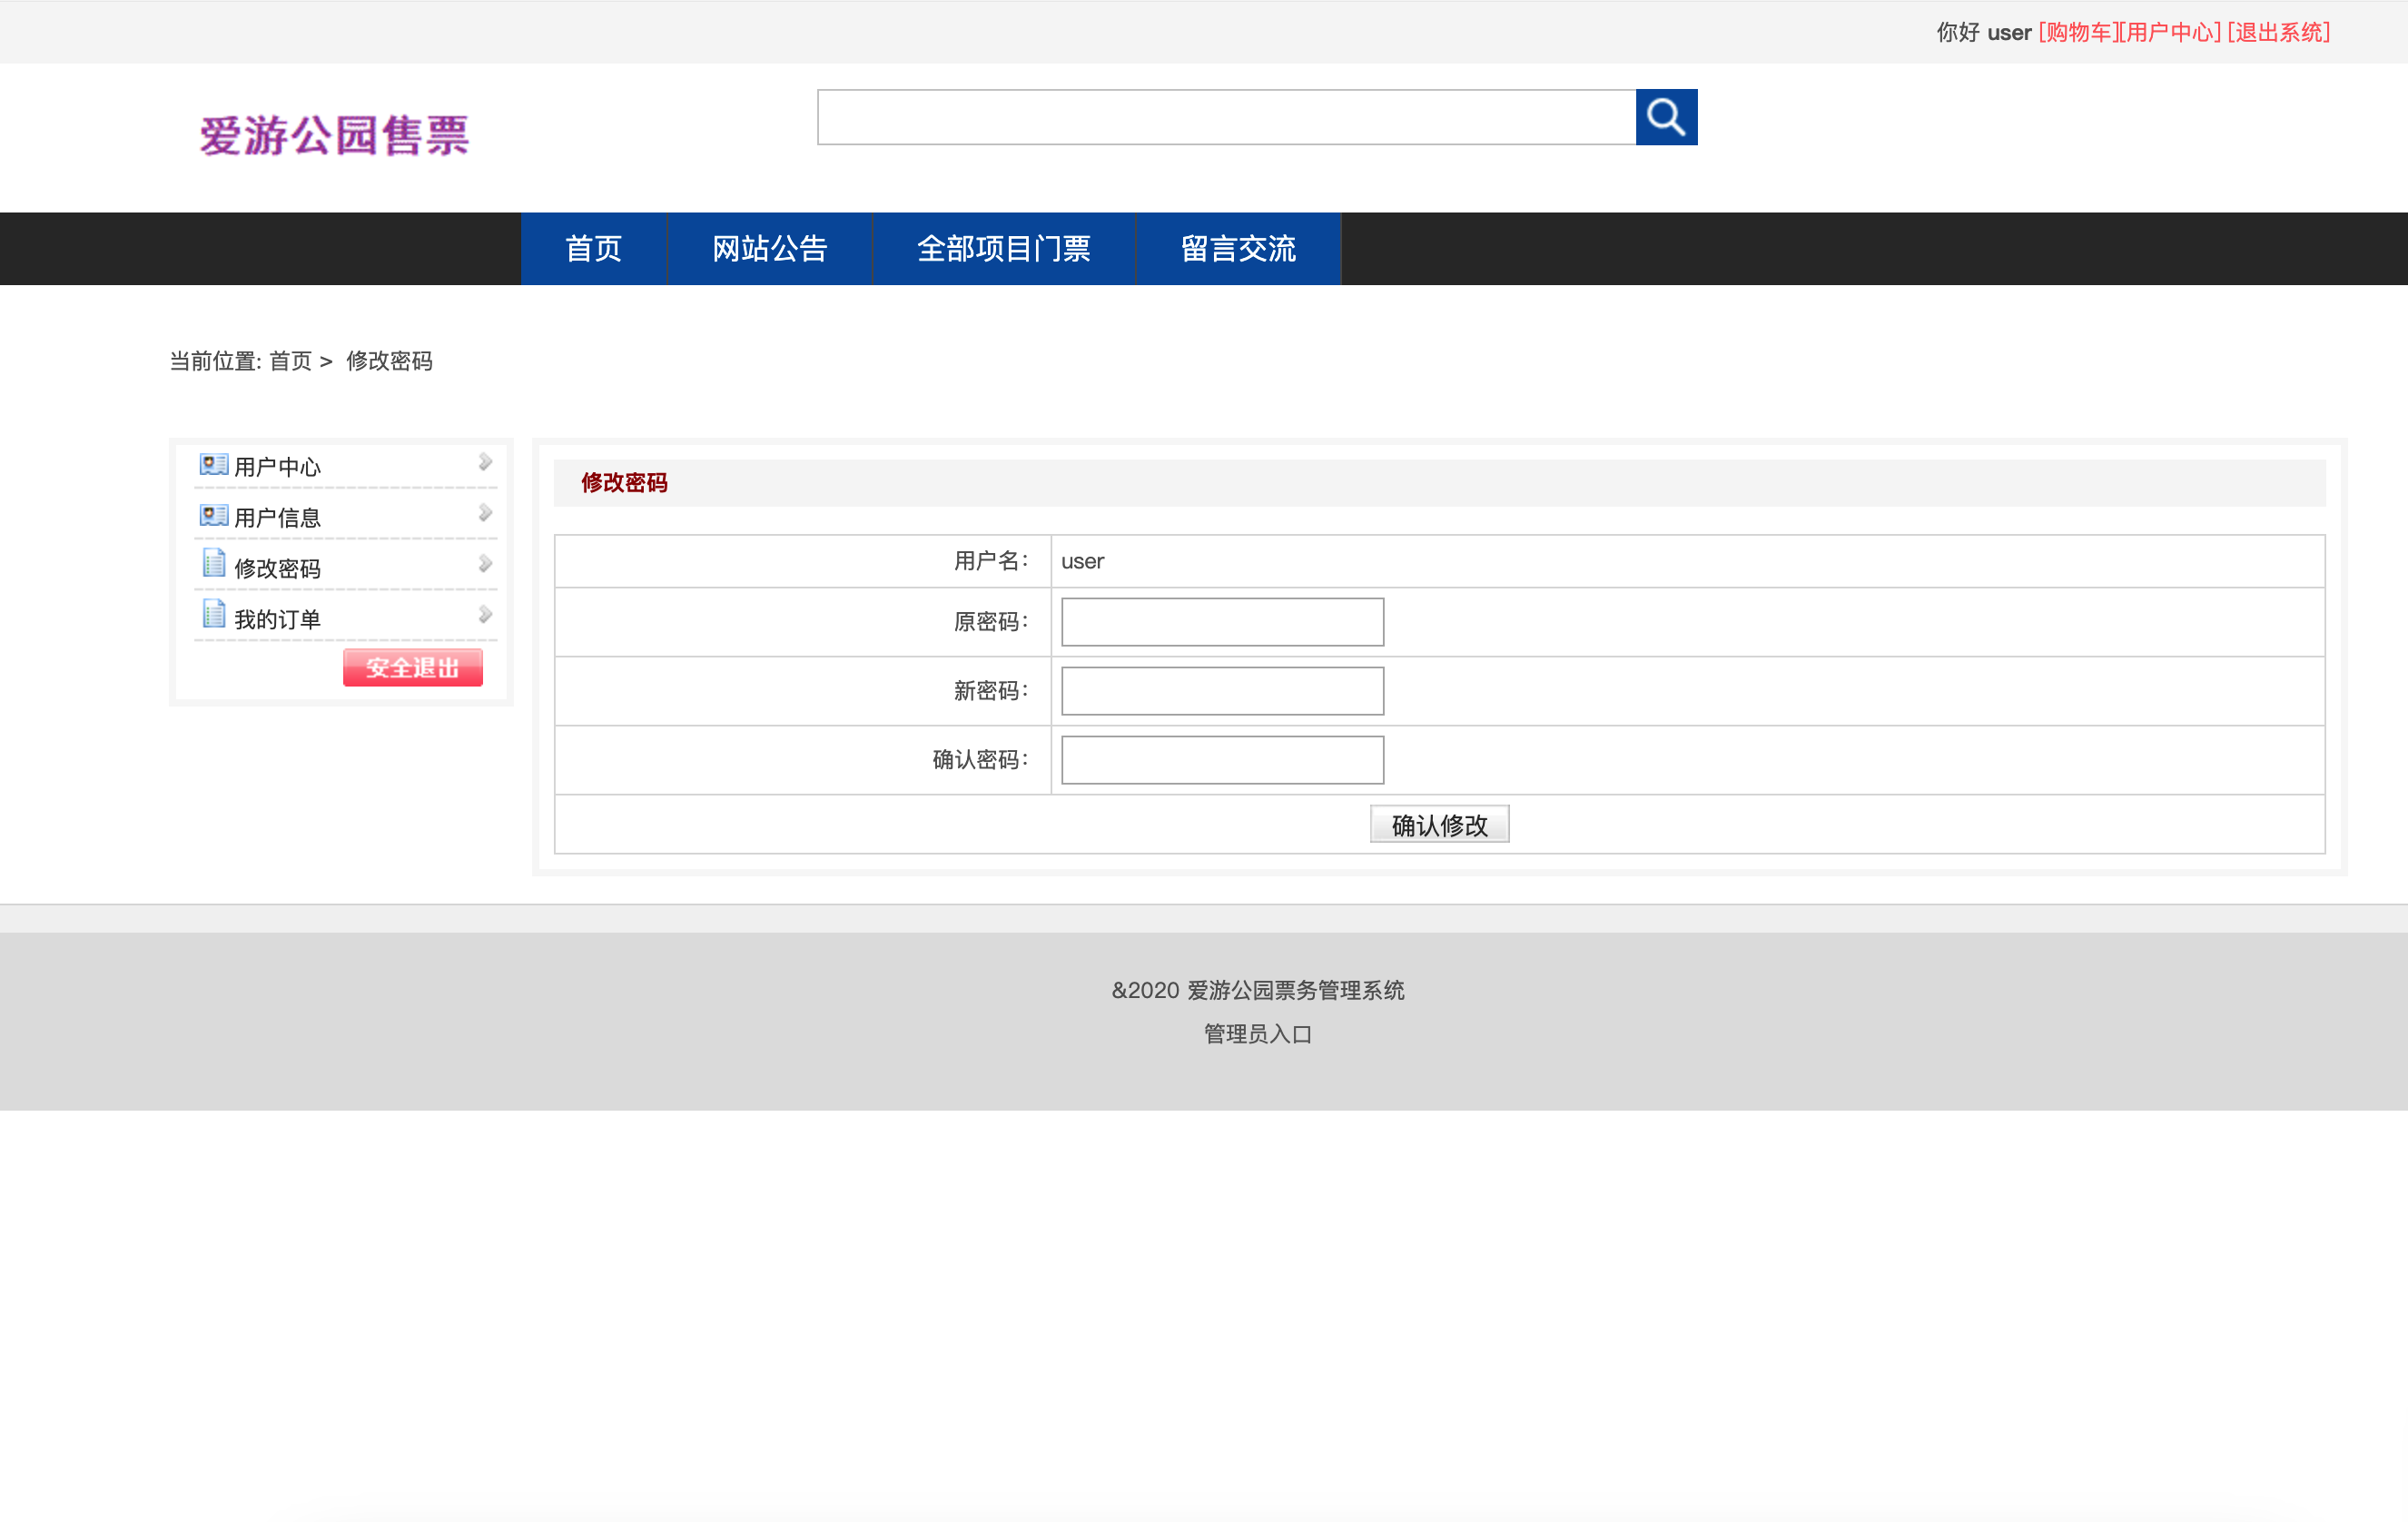Go to 全部项目门票 in the nav bar

(1003, 248)
